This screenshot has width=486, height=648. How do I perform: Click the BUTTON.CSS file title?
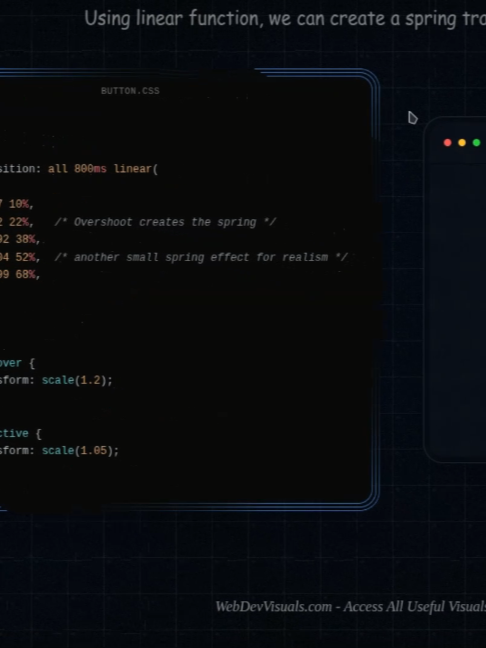pyautogui.click(x=130, y=91)
